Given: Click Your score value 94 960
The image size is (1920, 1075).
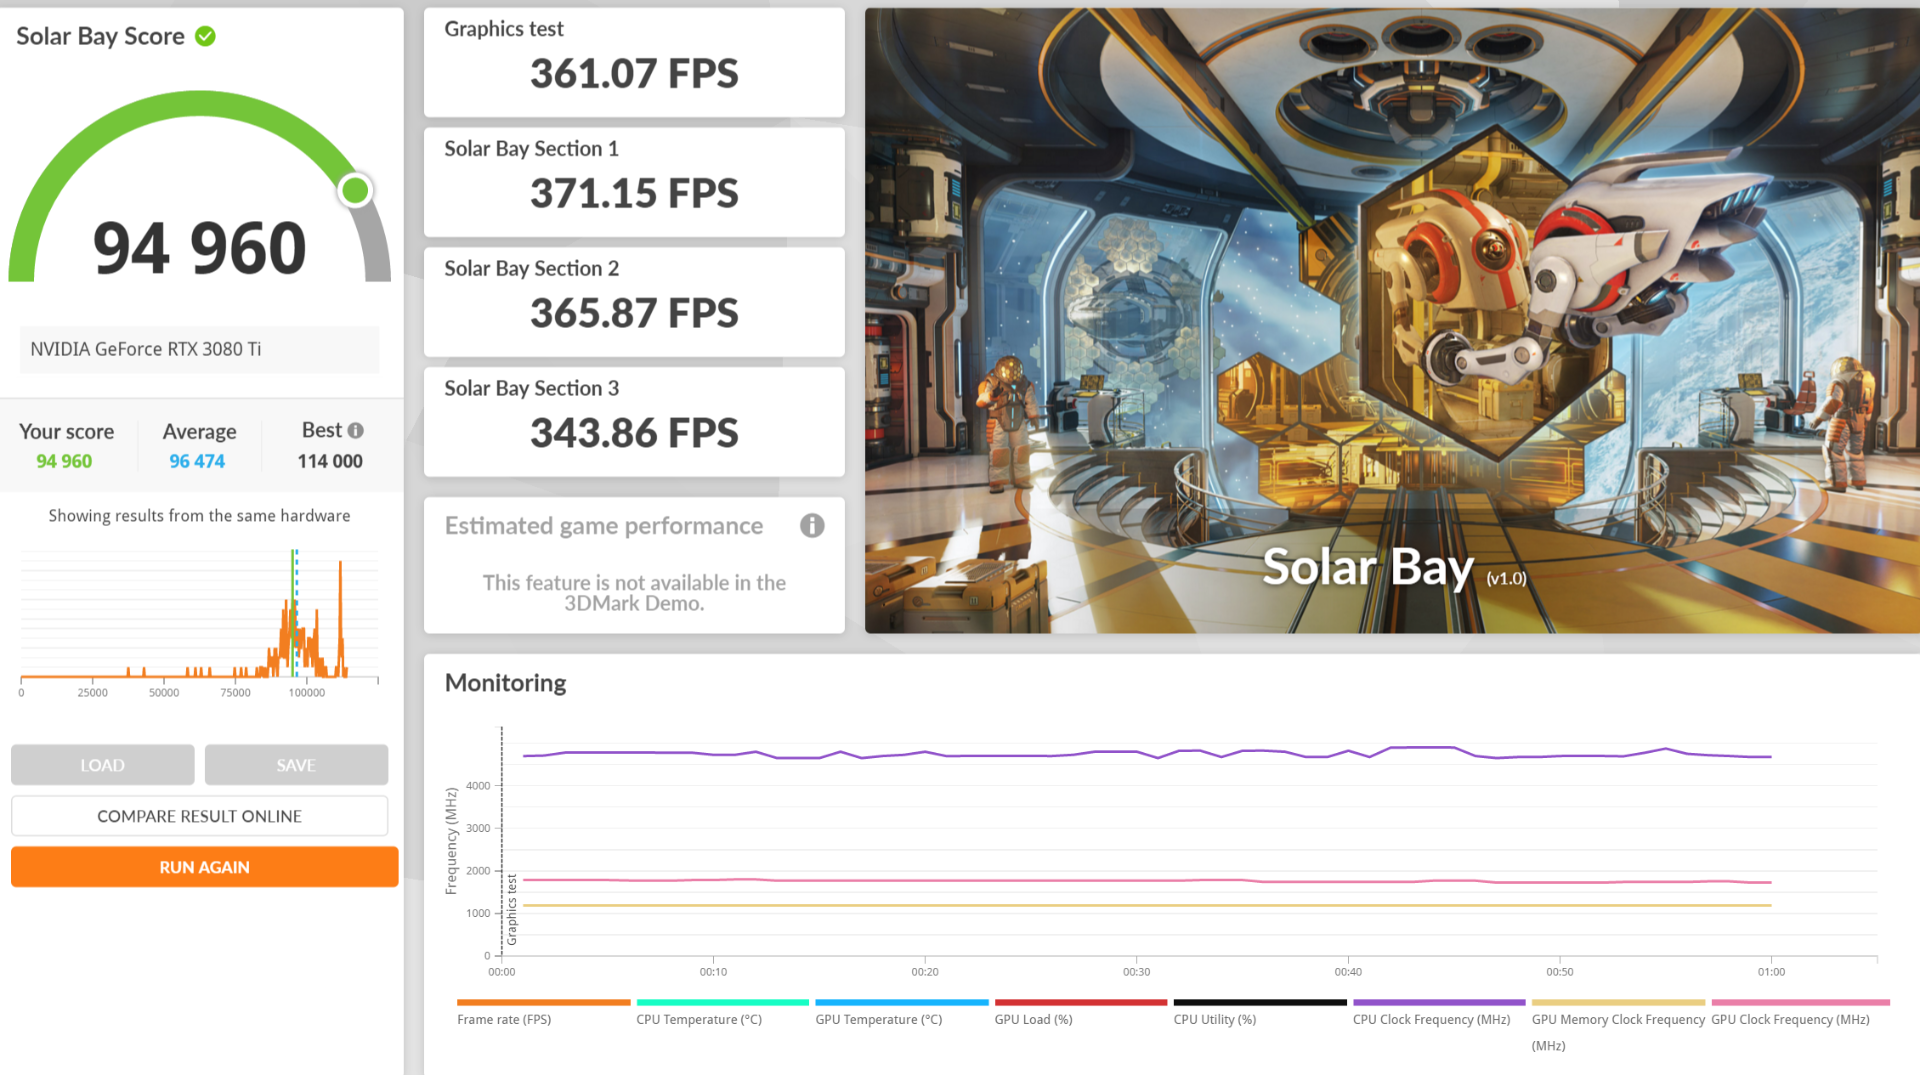Looking at the screenshot, I should click(x=64, y=461).
